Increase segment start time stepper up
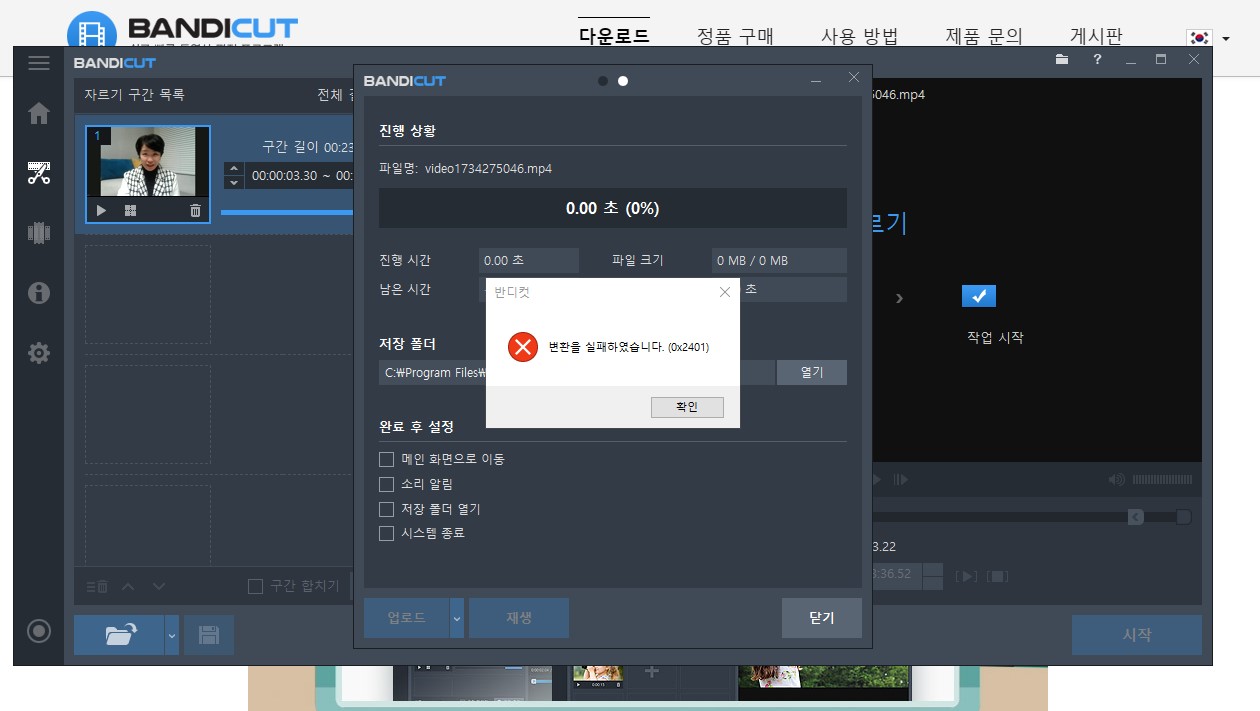 (x=234, y=168)
